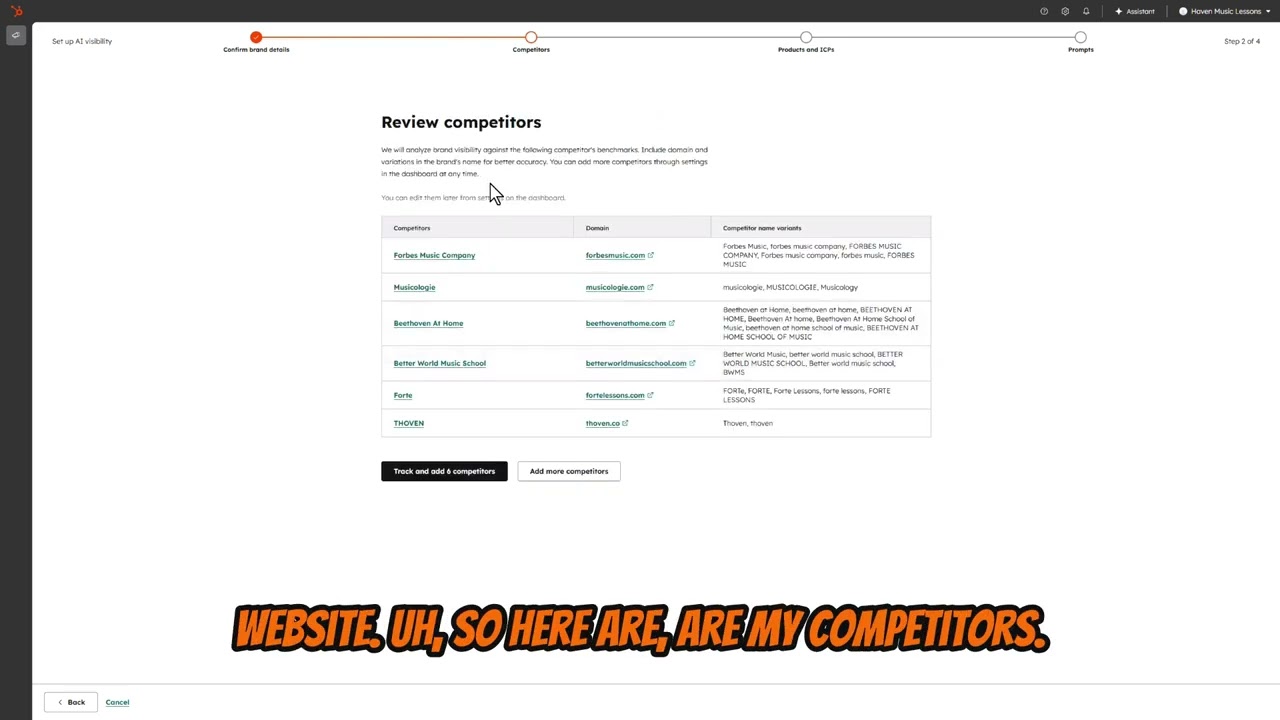Visit musicologie.com domain link
Screen dimensions: 1280x720
coord(615,287)
